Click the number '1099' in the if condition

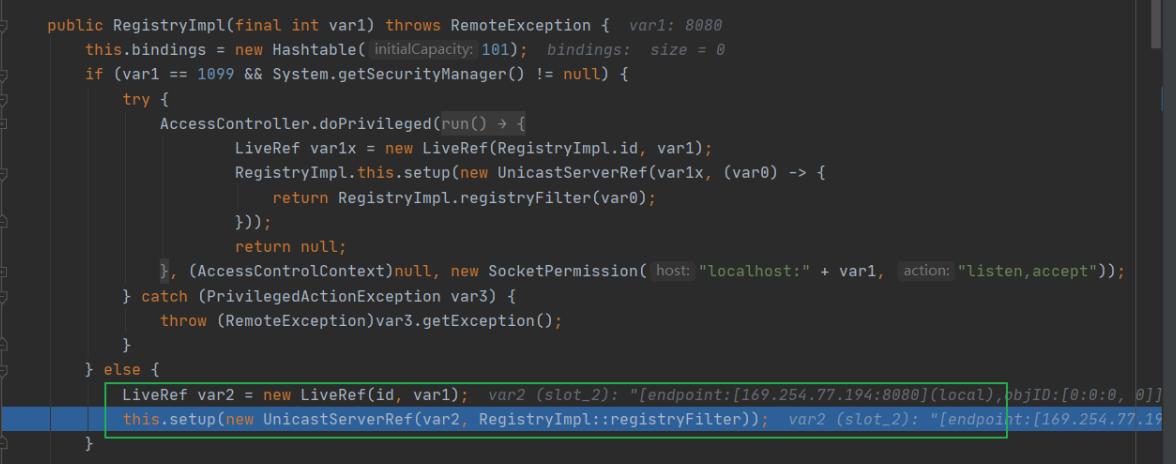click(x=217, y=75)
